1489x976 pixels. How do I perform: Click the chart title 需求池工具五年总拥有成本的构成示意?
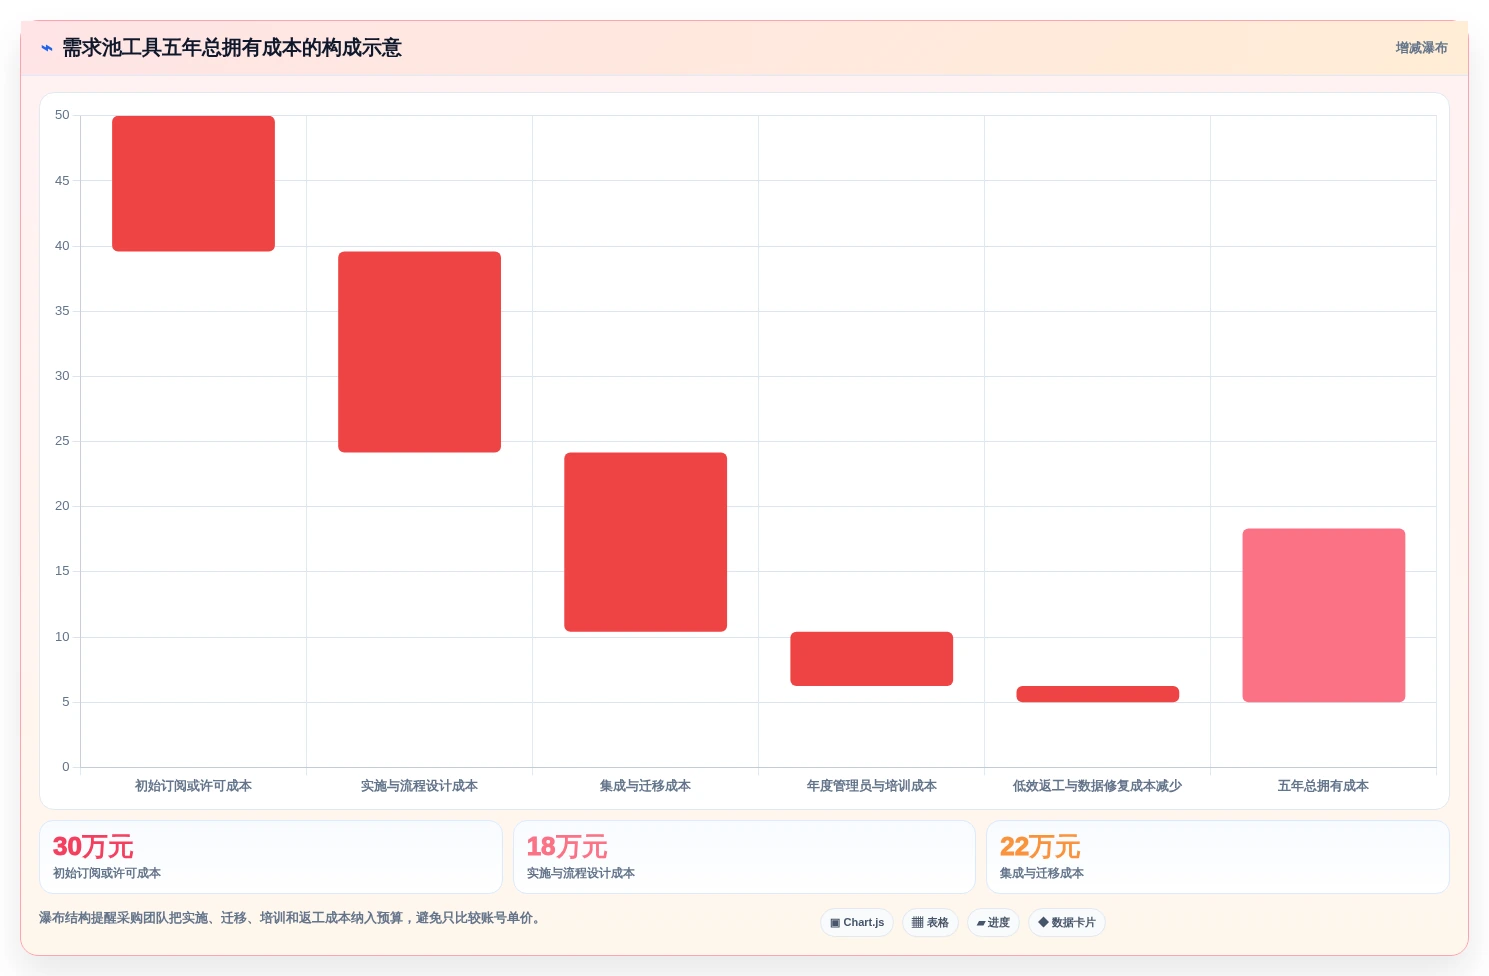click(x=232, y=48)
